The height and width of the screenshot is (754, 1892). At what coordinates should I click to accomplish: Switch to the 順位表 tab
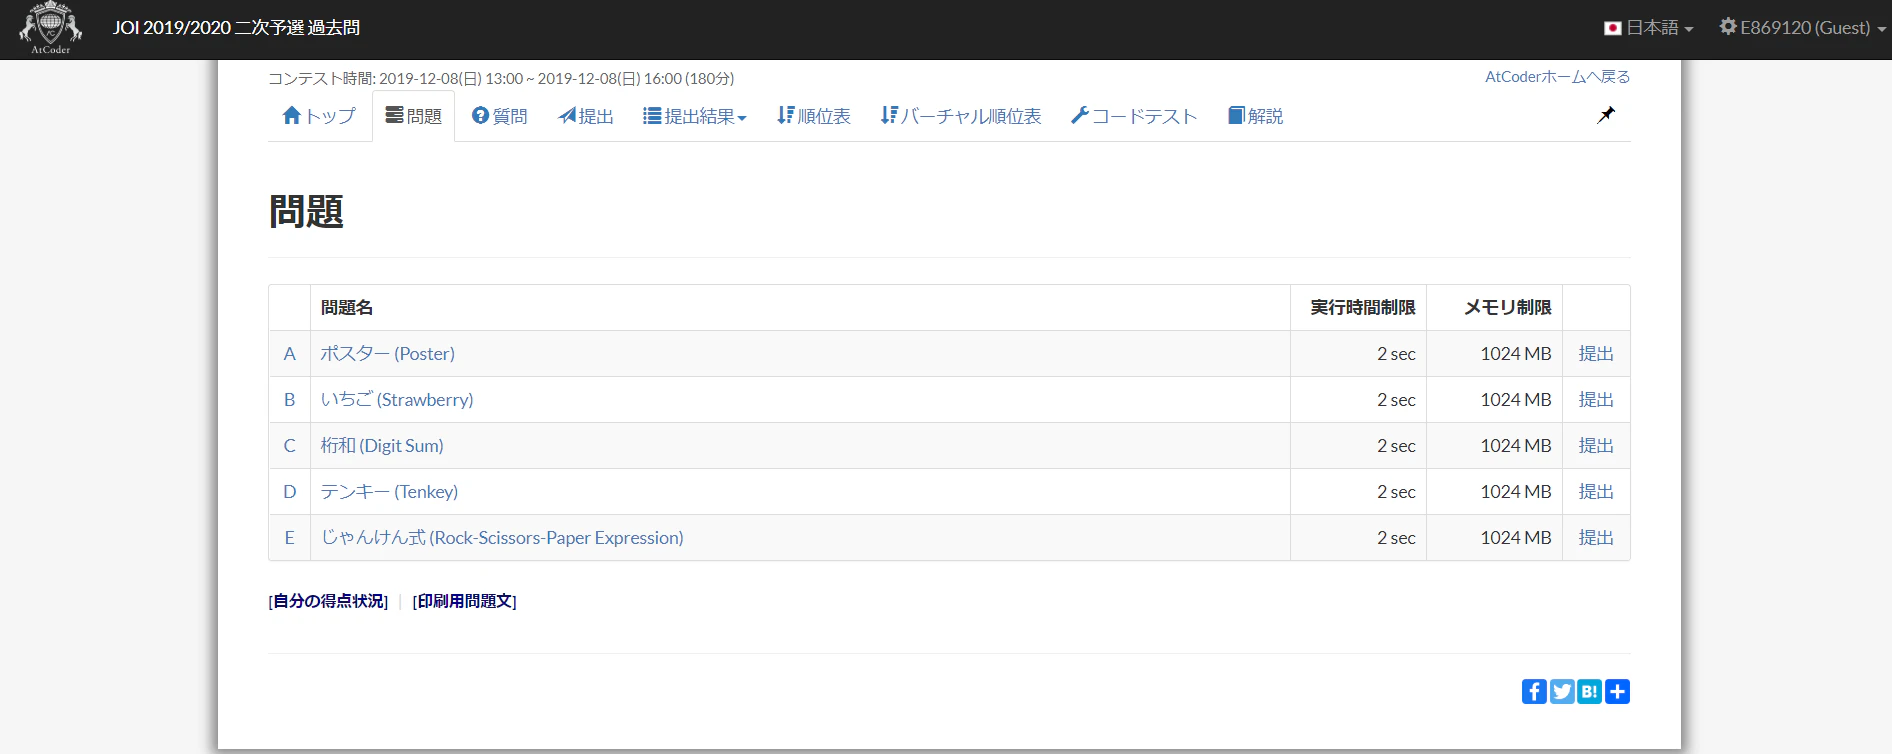(x=813, y=116)
